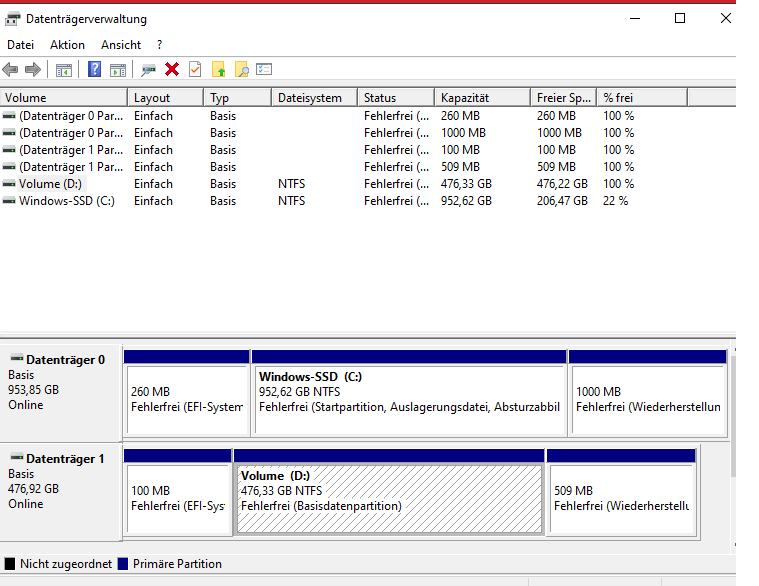Click the yellow folder magnifier search icon

(x=241, y=70)
